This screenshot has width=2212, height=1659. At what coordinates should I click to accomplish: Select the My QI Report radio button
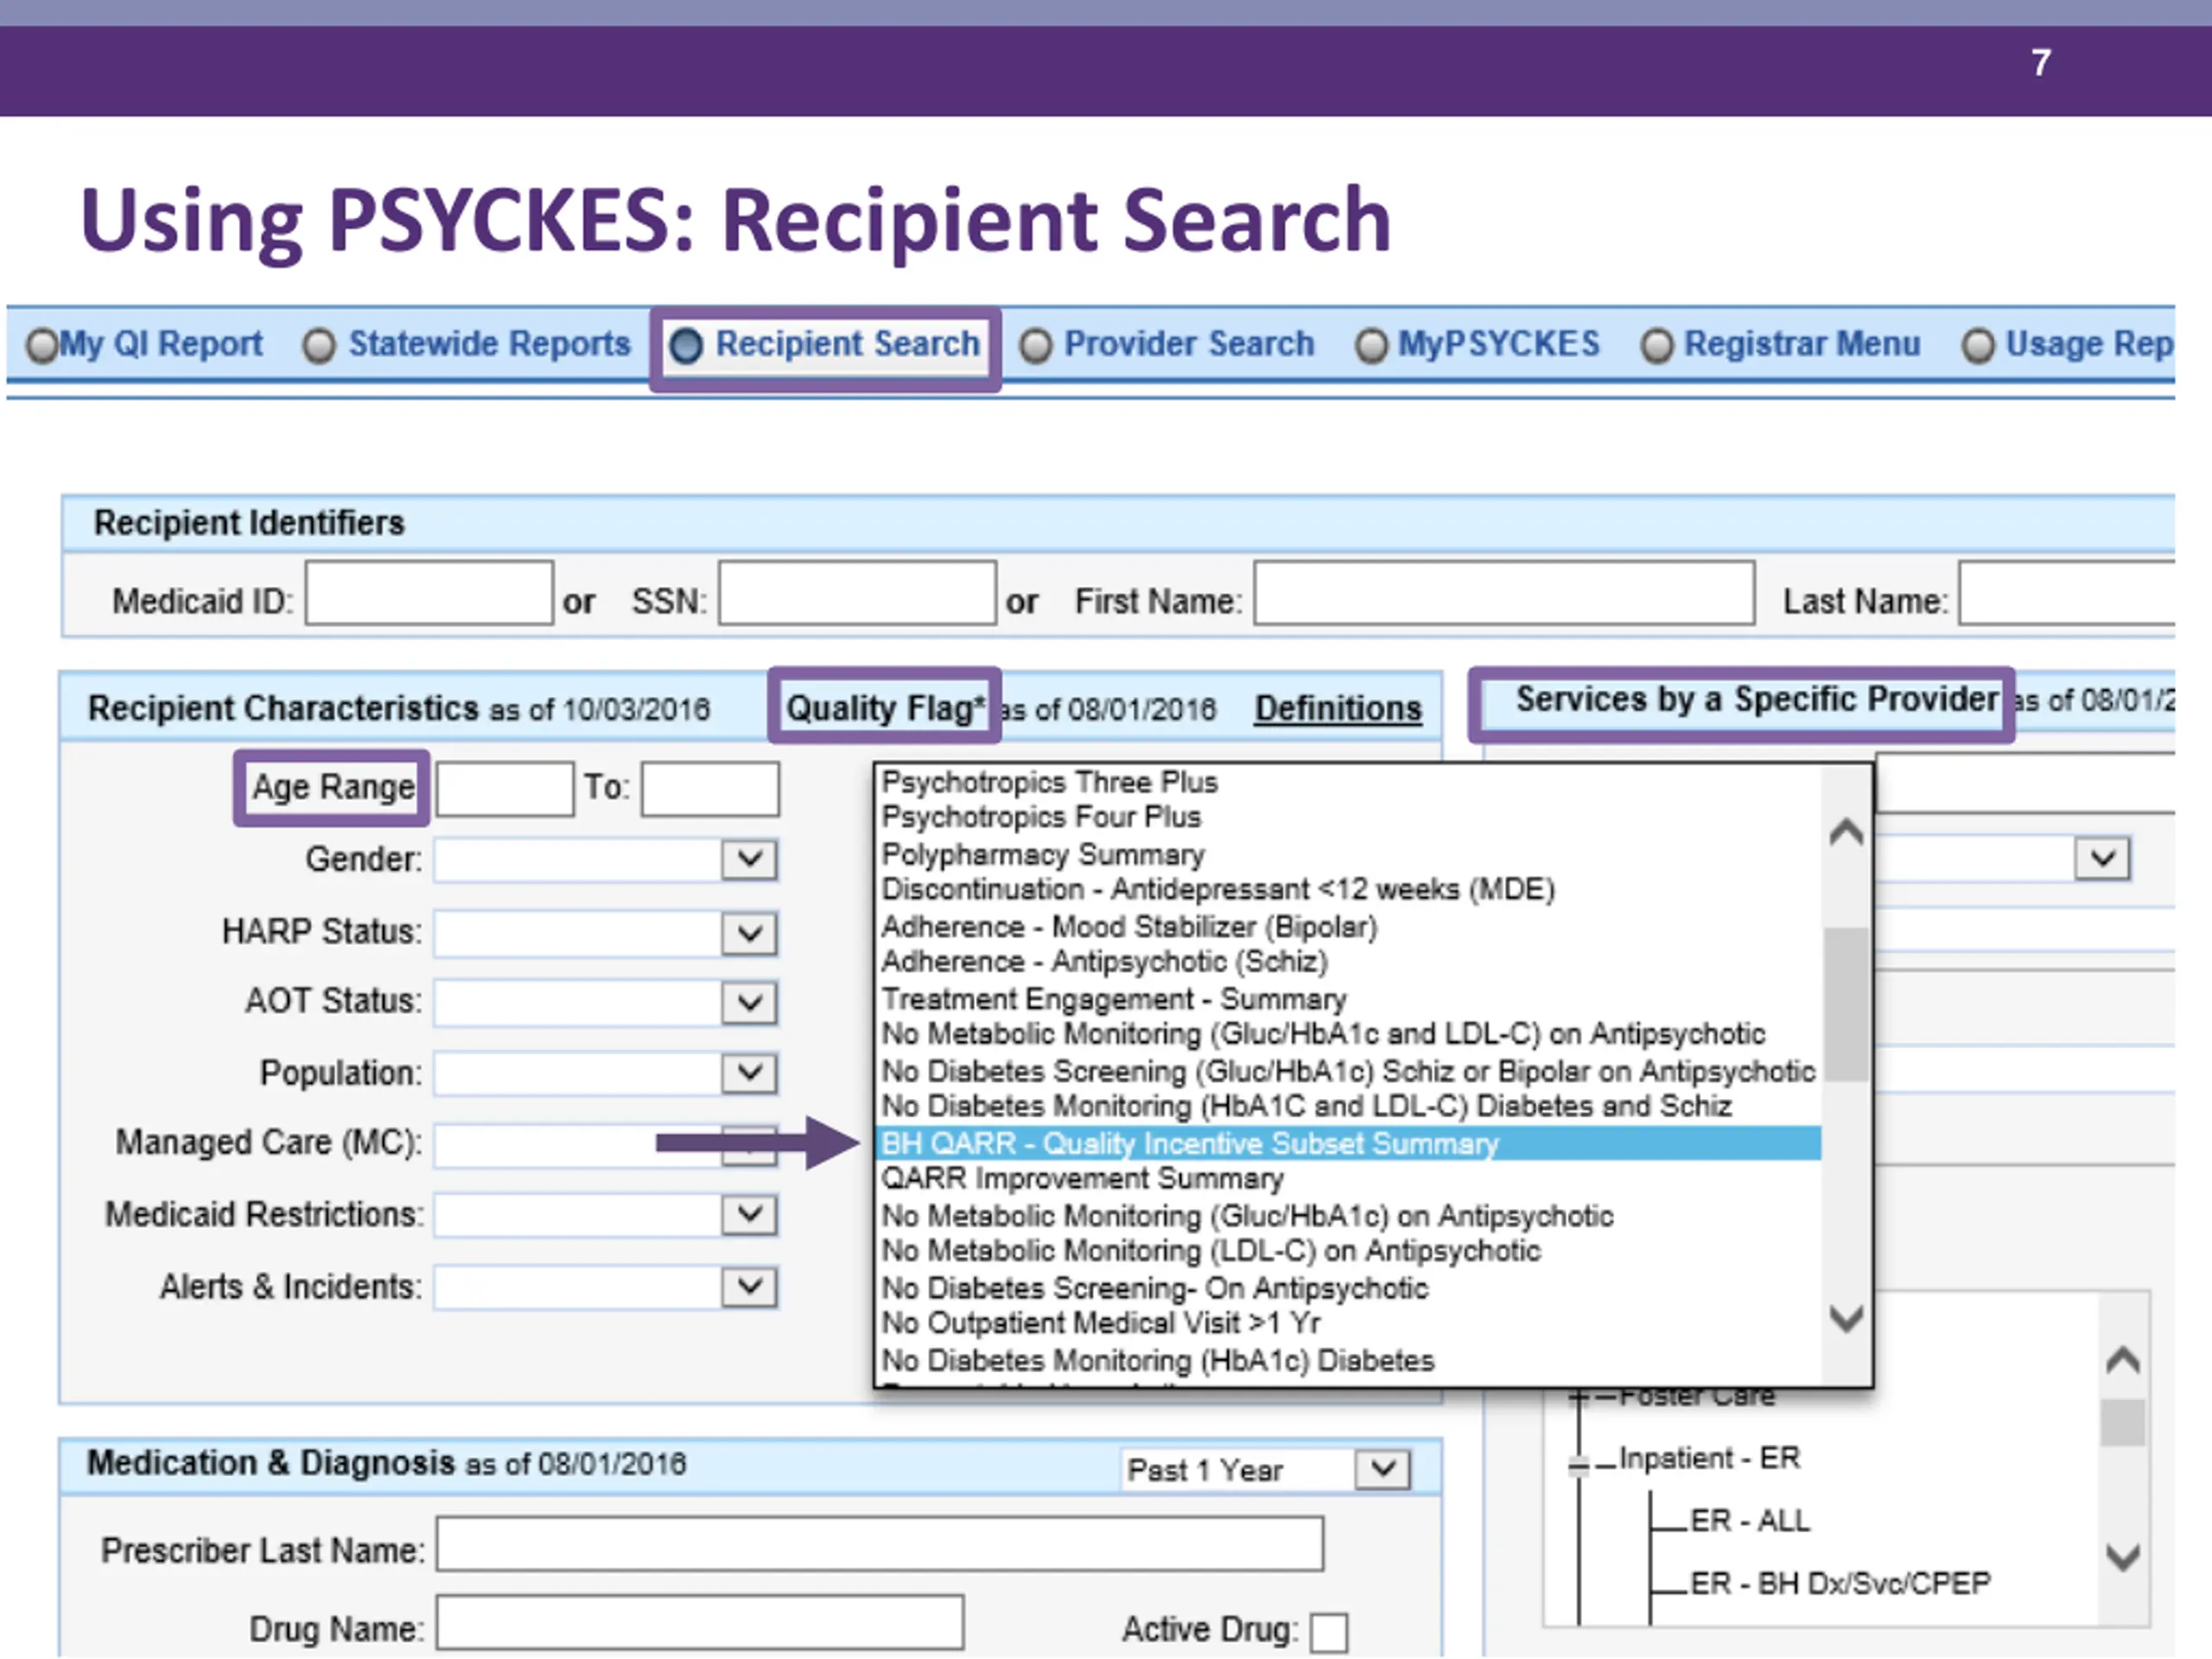tap(42, 345)
